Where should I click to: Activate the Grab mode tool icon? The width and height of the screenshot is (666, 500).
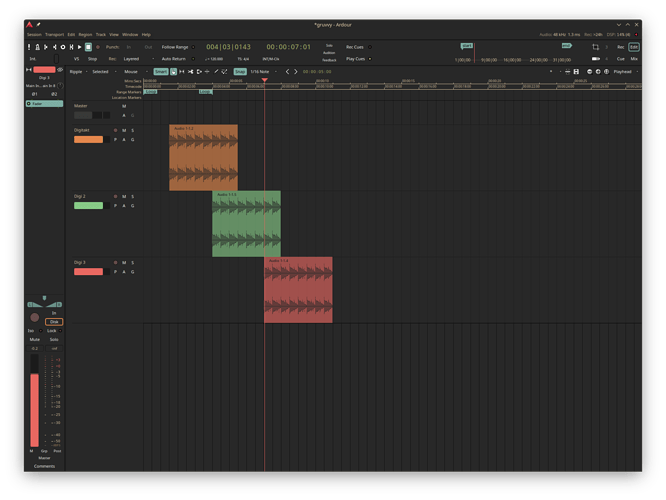(173, 72)
